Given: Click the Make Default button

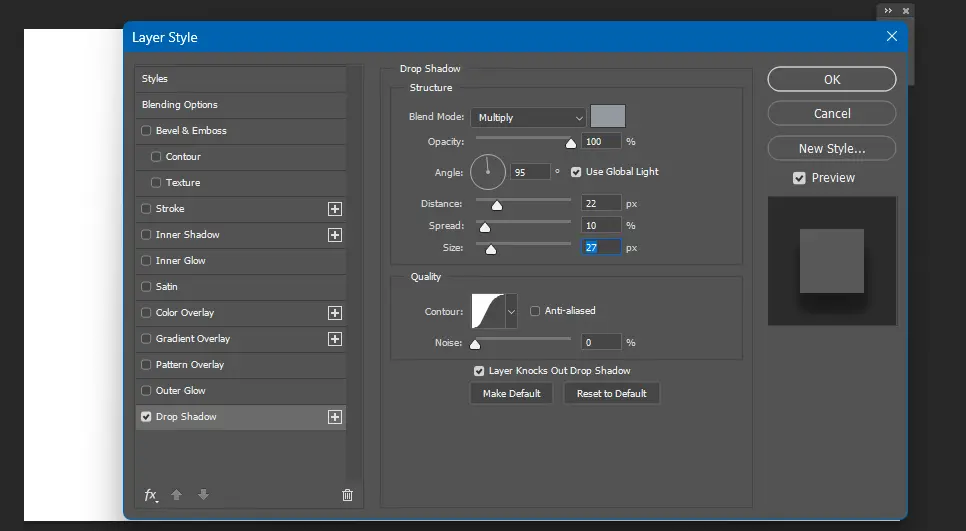Looking at the screenshot, I should 511,394.
